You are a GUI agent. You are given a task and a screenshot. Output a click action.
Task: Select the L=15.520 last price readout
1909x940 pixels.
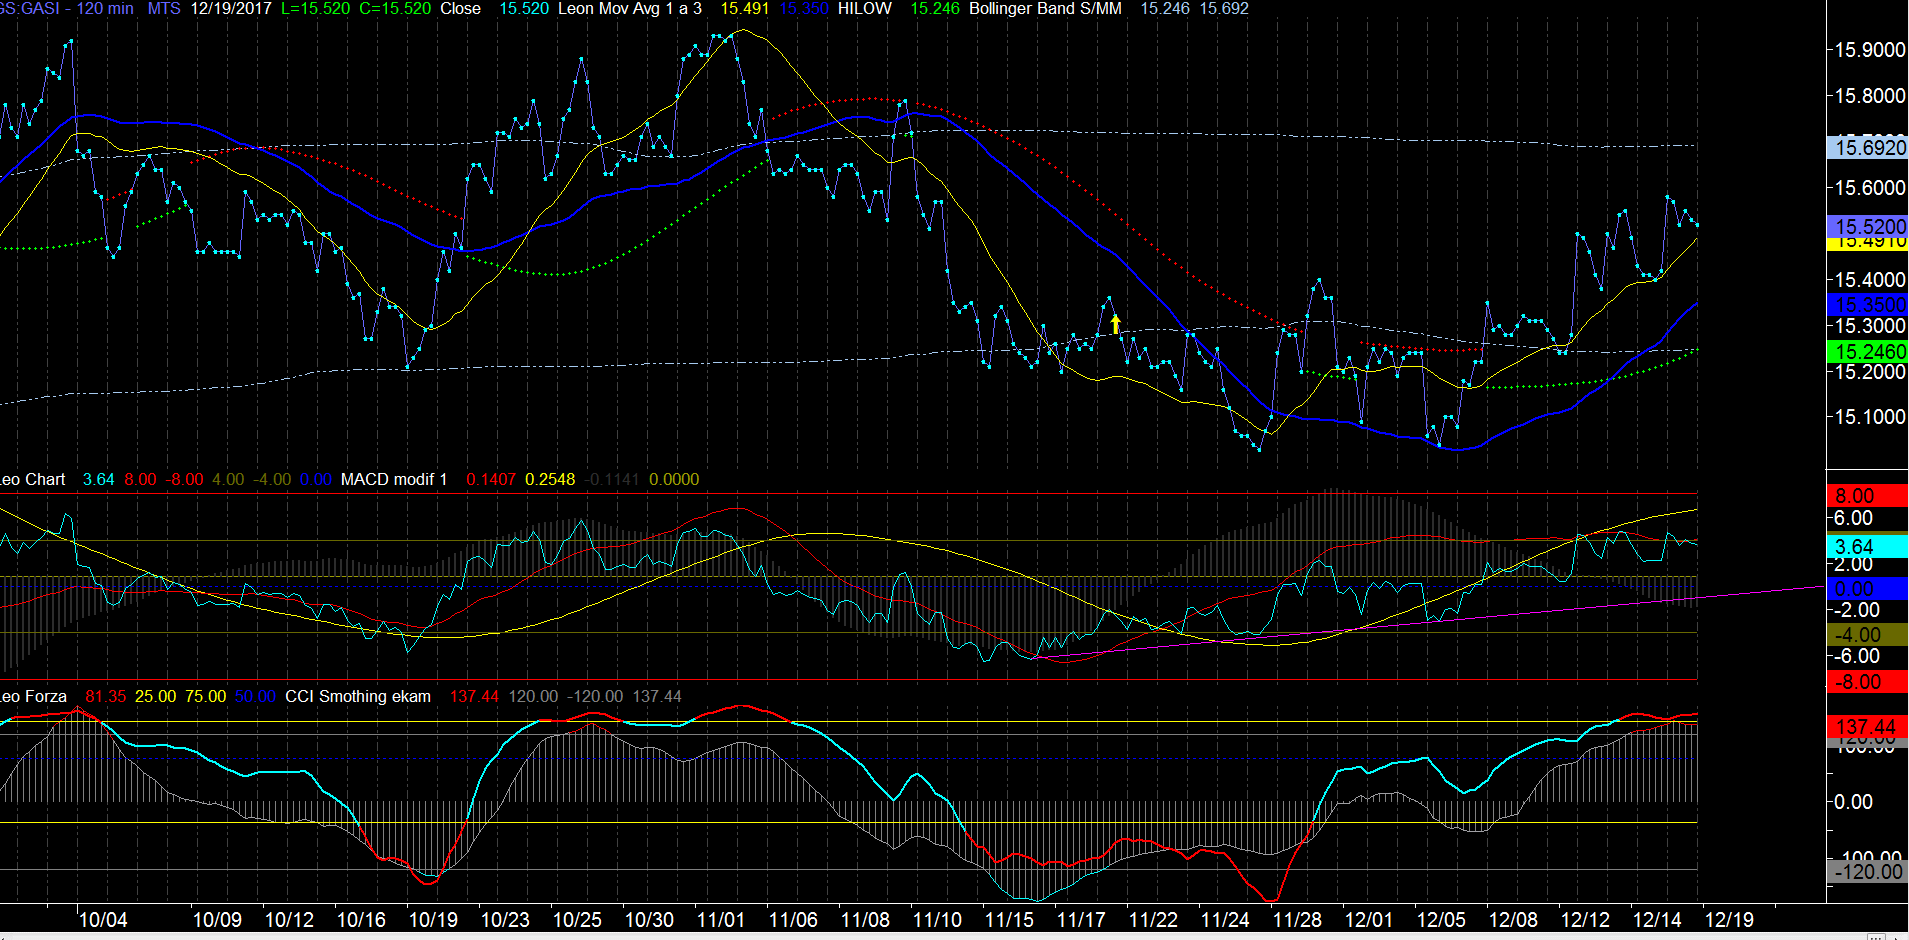pyautogui.click(x=315, y=9)
